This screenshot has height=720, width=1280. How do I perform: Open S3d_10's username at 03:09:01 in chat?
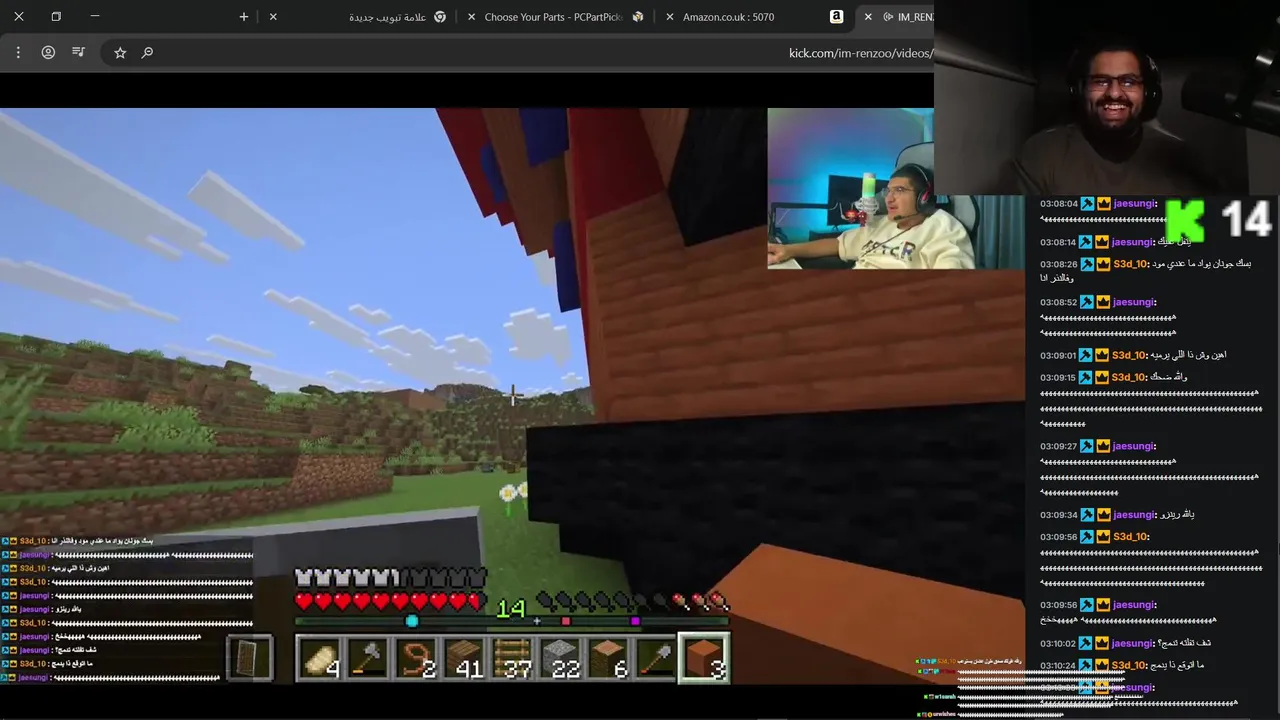[x=1128, y=355]
